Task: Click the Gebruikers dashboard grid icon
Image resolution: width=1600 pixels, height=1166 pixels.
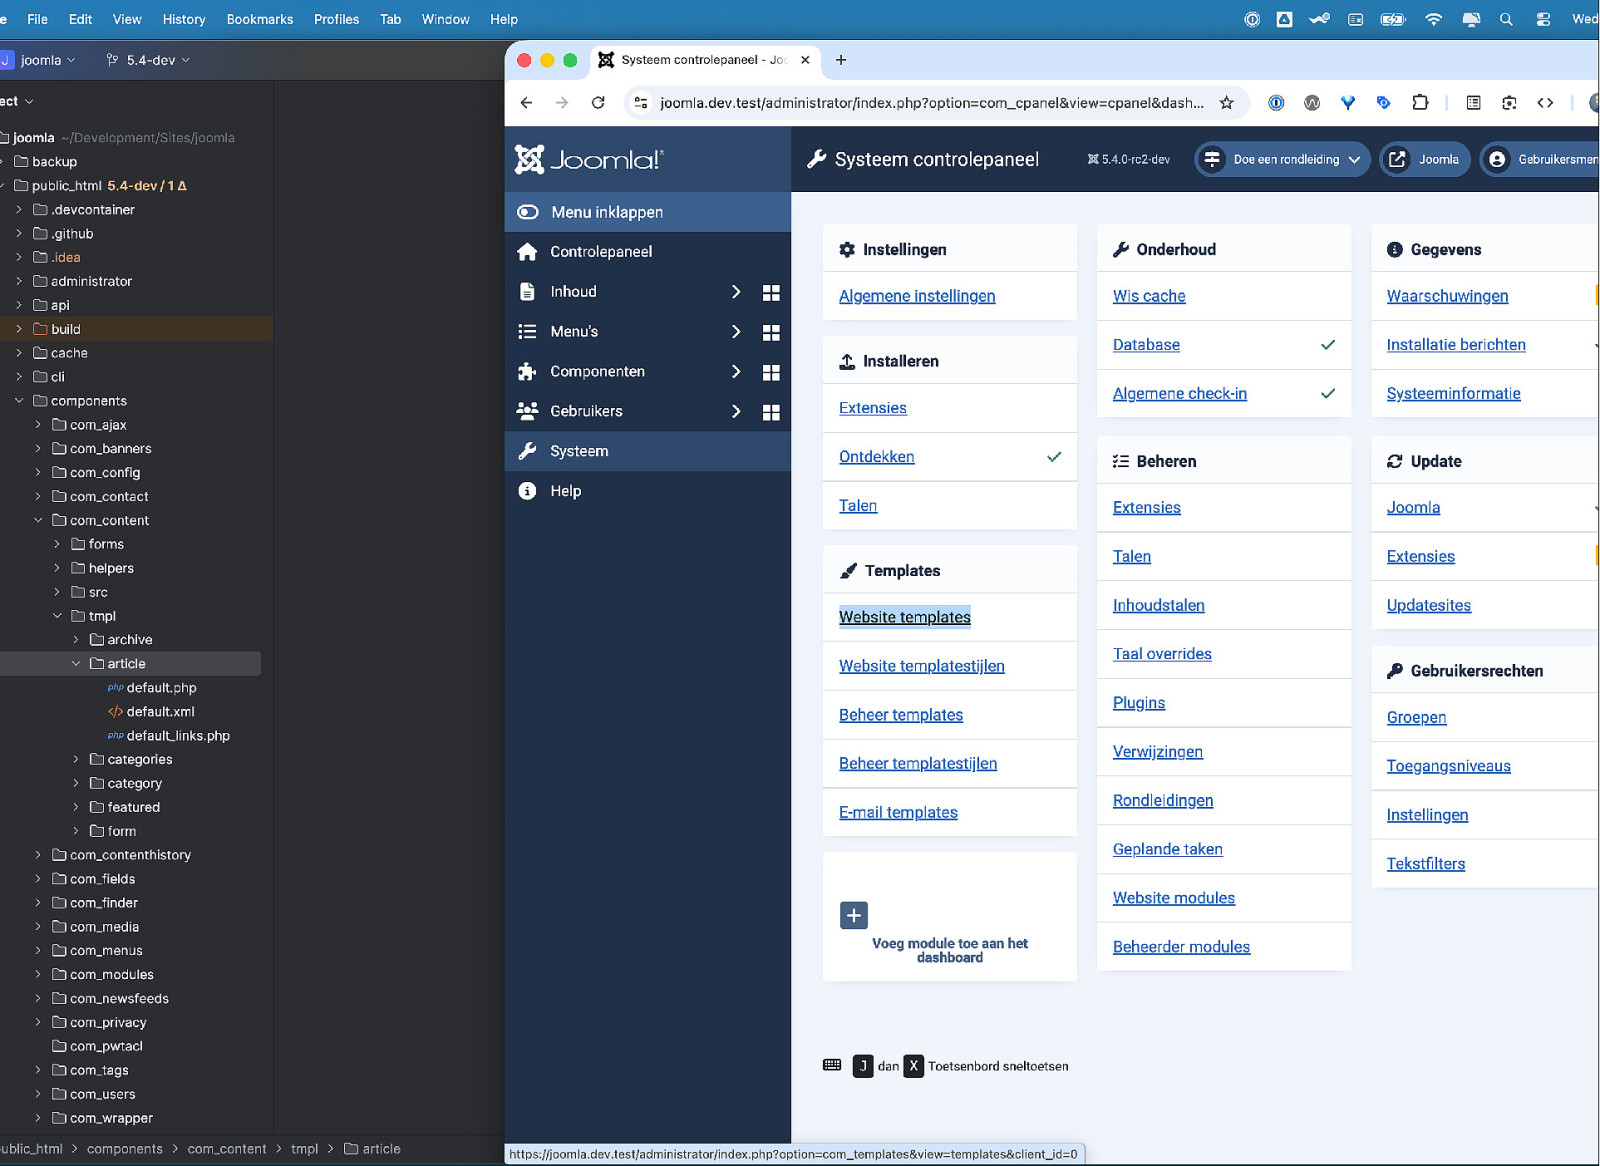Action: coord(770,412)
